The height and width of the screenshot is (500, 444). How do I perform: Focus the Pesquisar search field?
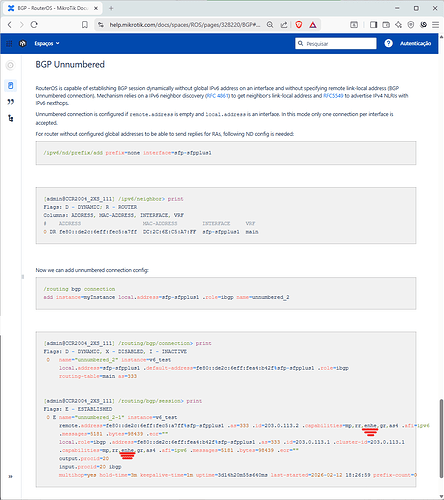[336, 43]
